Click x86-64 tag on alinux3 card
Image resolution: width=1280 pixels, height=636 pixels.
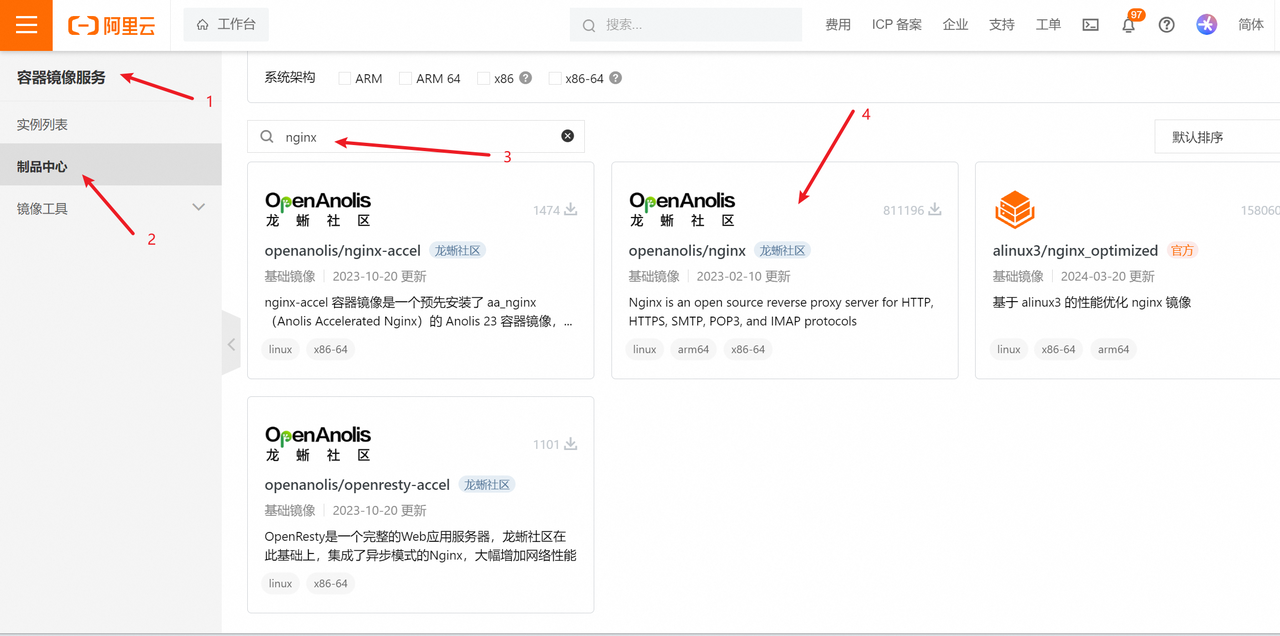[1059, 349]
